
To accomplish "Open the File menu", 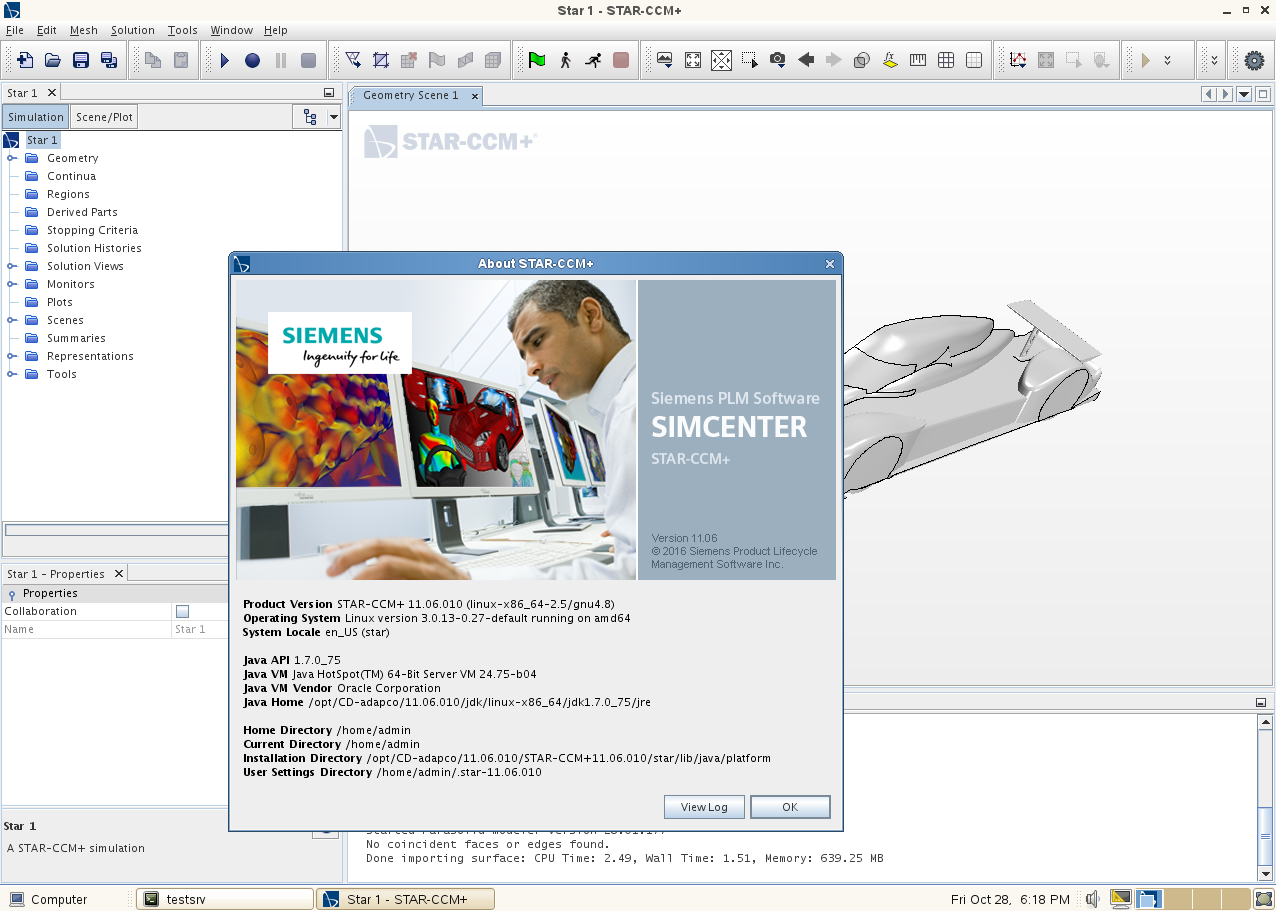I will [x=15, y=30].
